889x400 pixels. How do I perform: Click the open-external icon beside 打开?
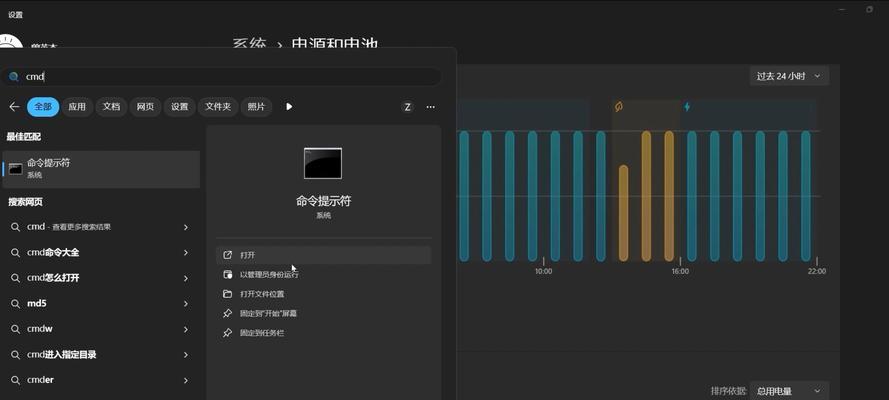coord(227,255)
